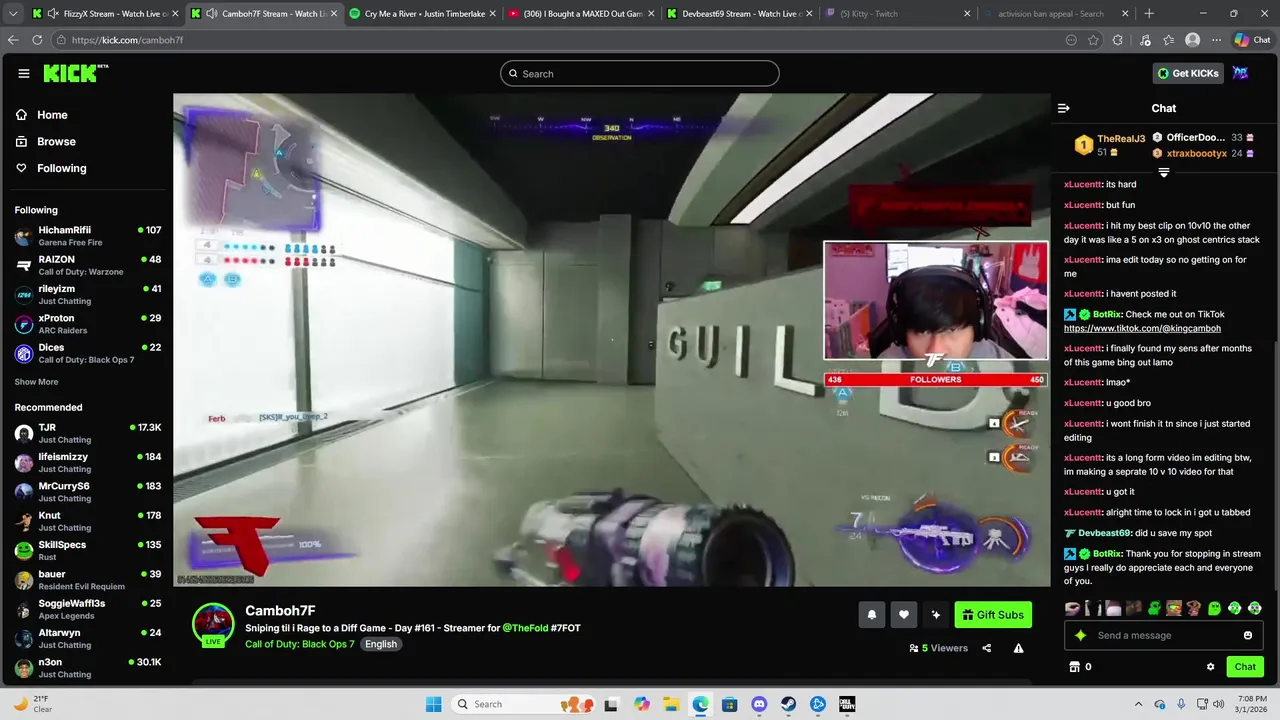
Task: Open MrCurryS6 recommended channel
Action: click(87, 492)
